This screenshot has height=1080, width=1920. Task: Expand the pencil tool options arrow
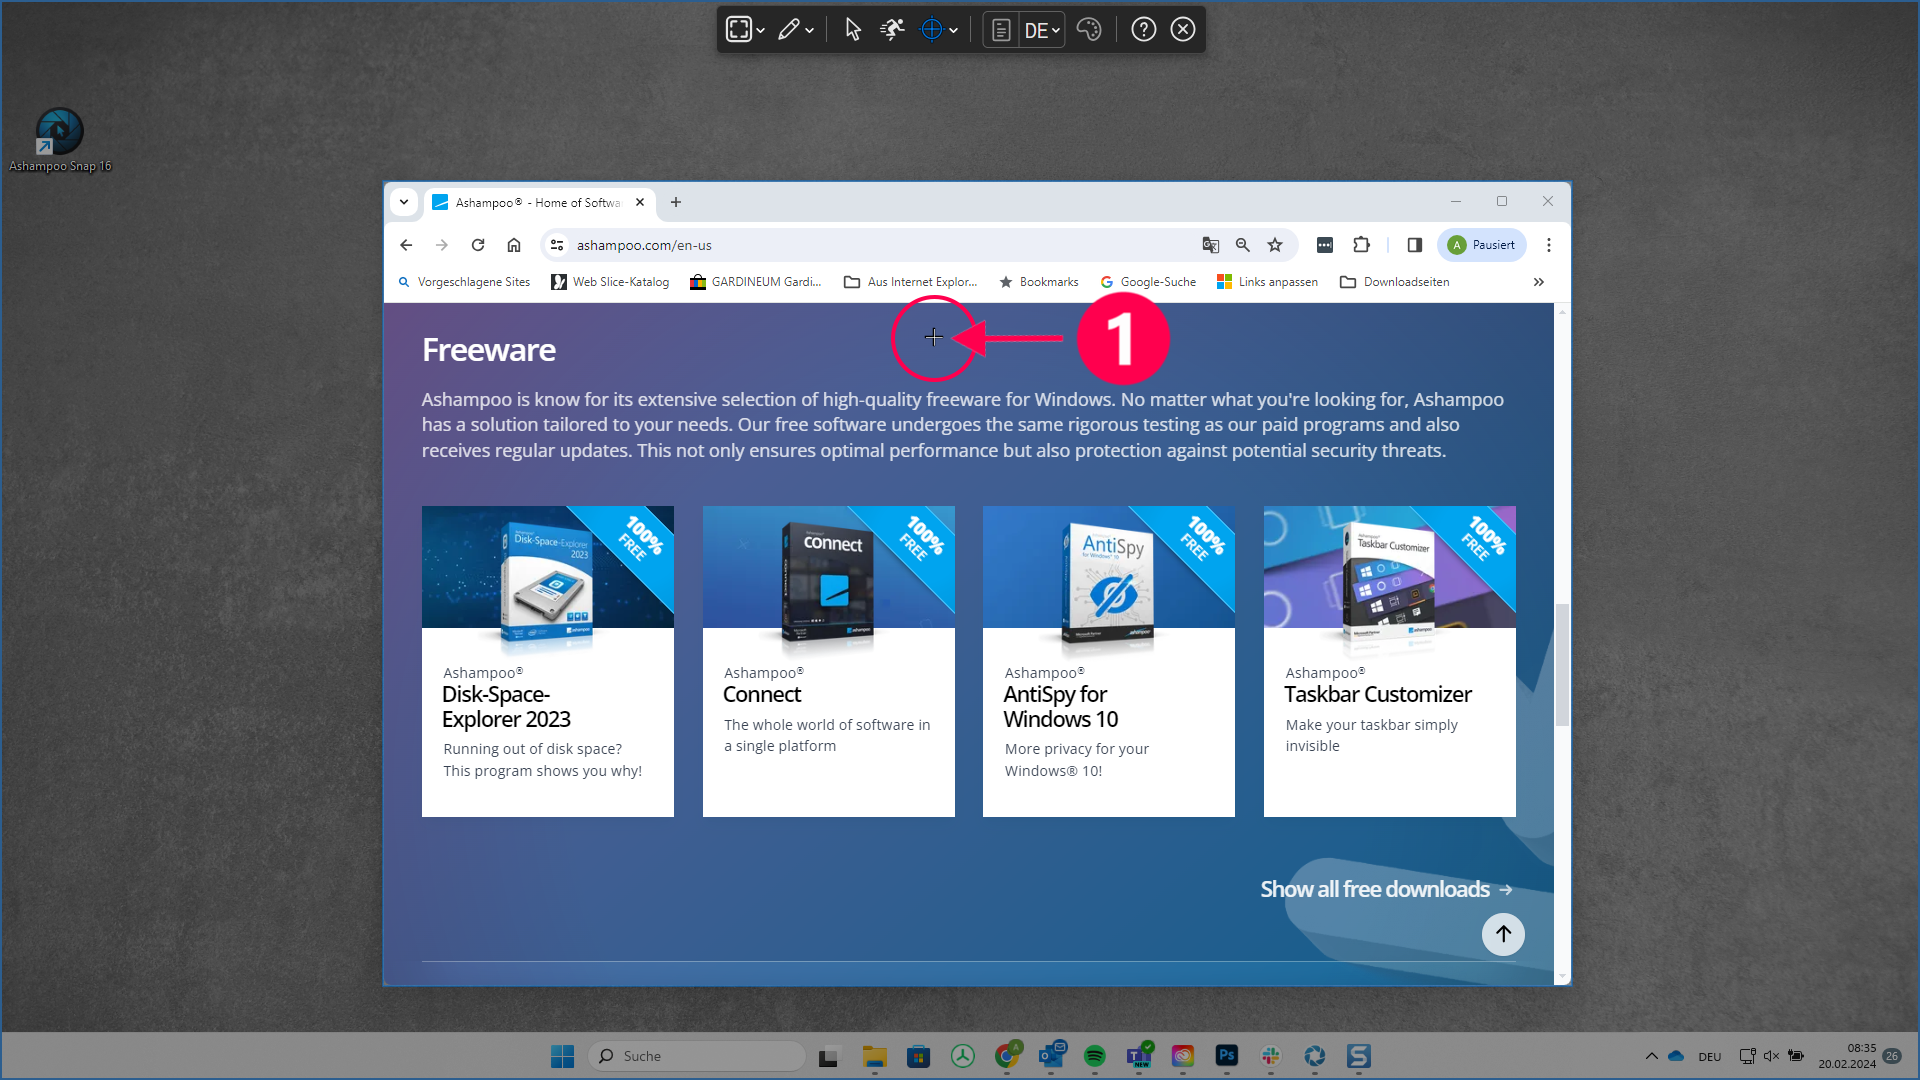click(x=810, y=30)
